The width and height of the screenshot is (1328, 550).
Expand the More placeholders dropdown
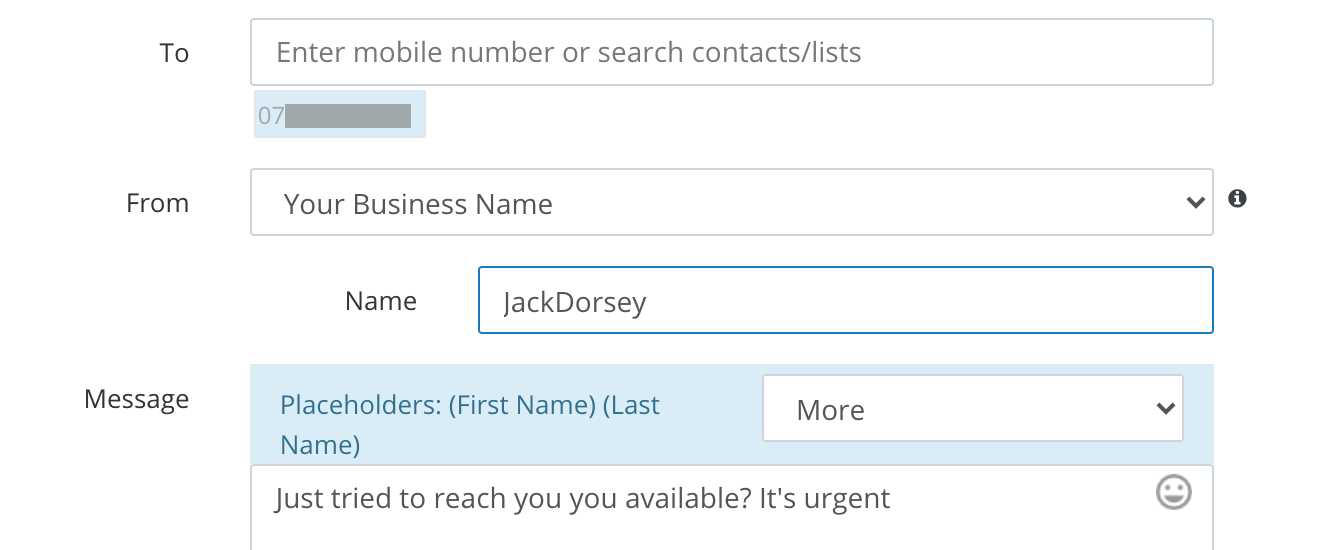pos(971,409)
